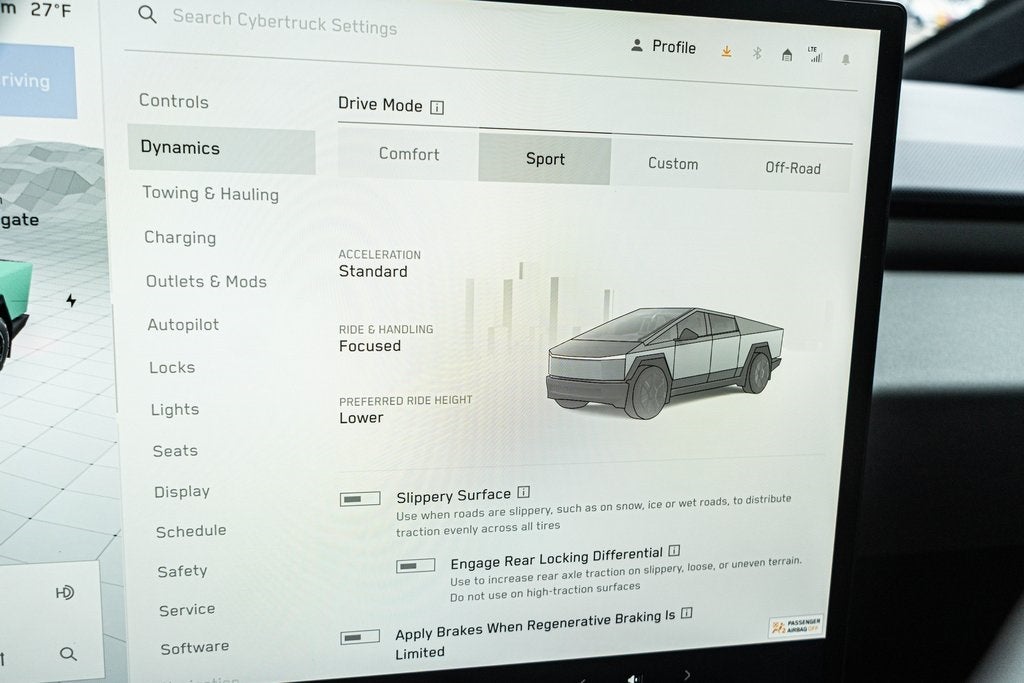Select the Comfort drive mode
The width and height of the screenshot is (1024, 683).
coord(410,153)
